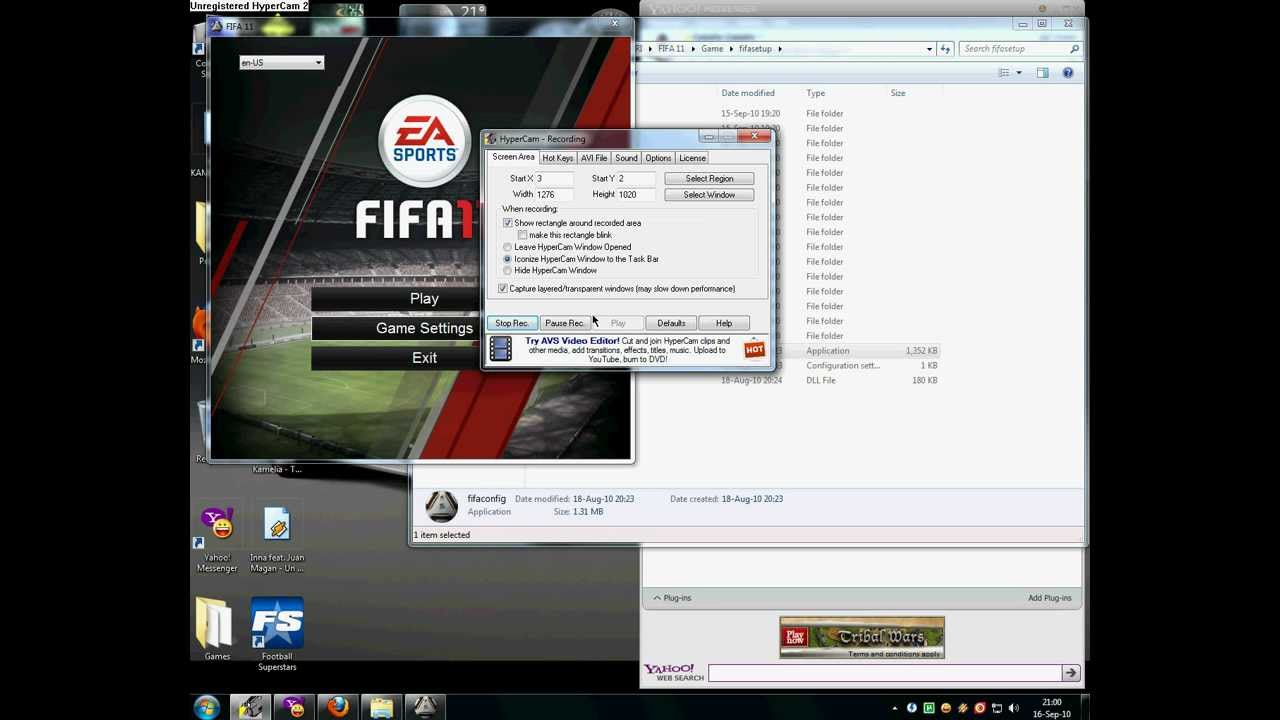This screenshot has width=1280, height=720.
Task: Click the Add Plug-ins link
Action: click(1049, 598)
